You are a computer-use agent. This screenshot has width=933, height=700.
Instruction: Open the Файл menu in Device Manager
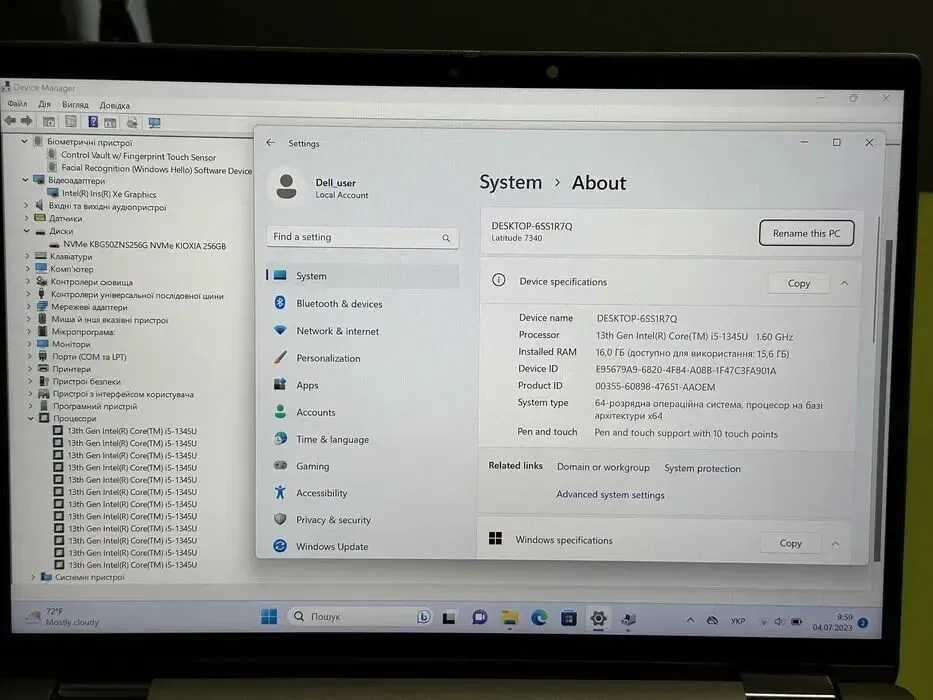17,105
